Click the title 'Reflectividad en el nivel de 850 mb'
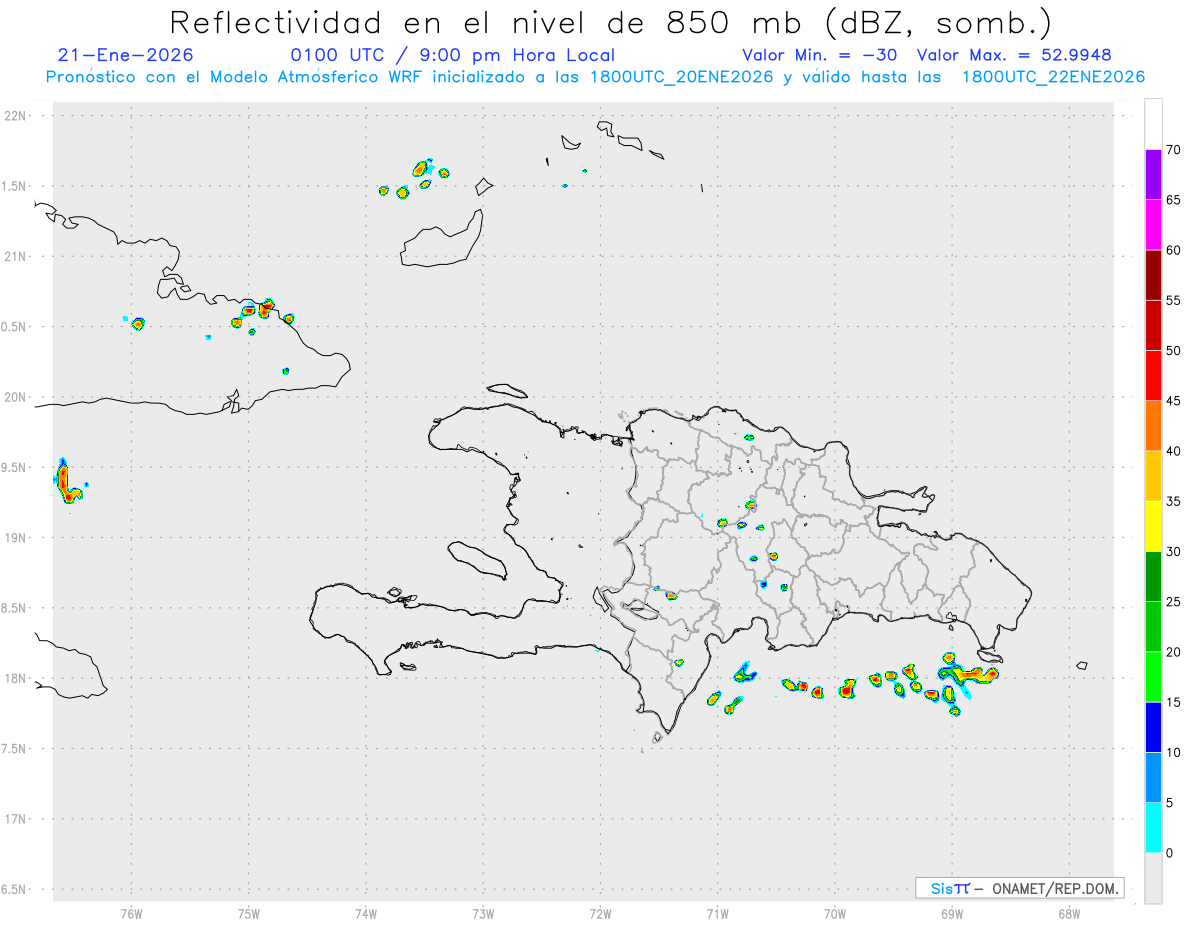Screen dimensions: 1200x927 488,22
